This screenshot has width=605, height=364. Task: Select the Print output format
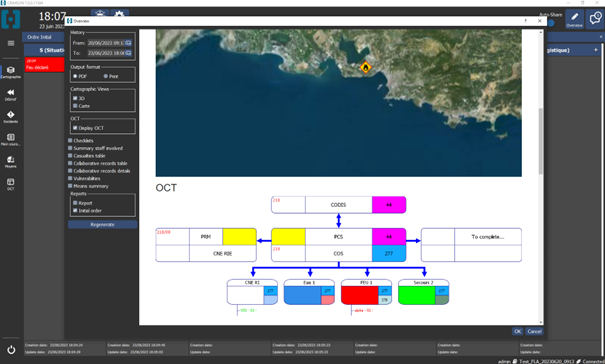coord(106,76)
